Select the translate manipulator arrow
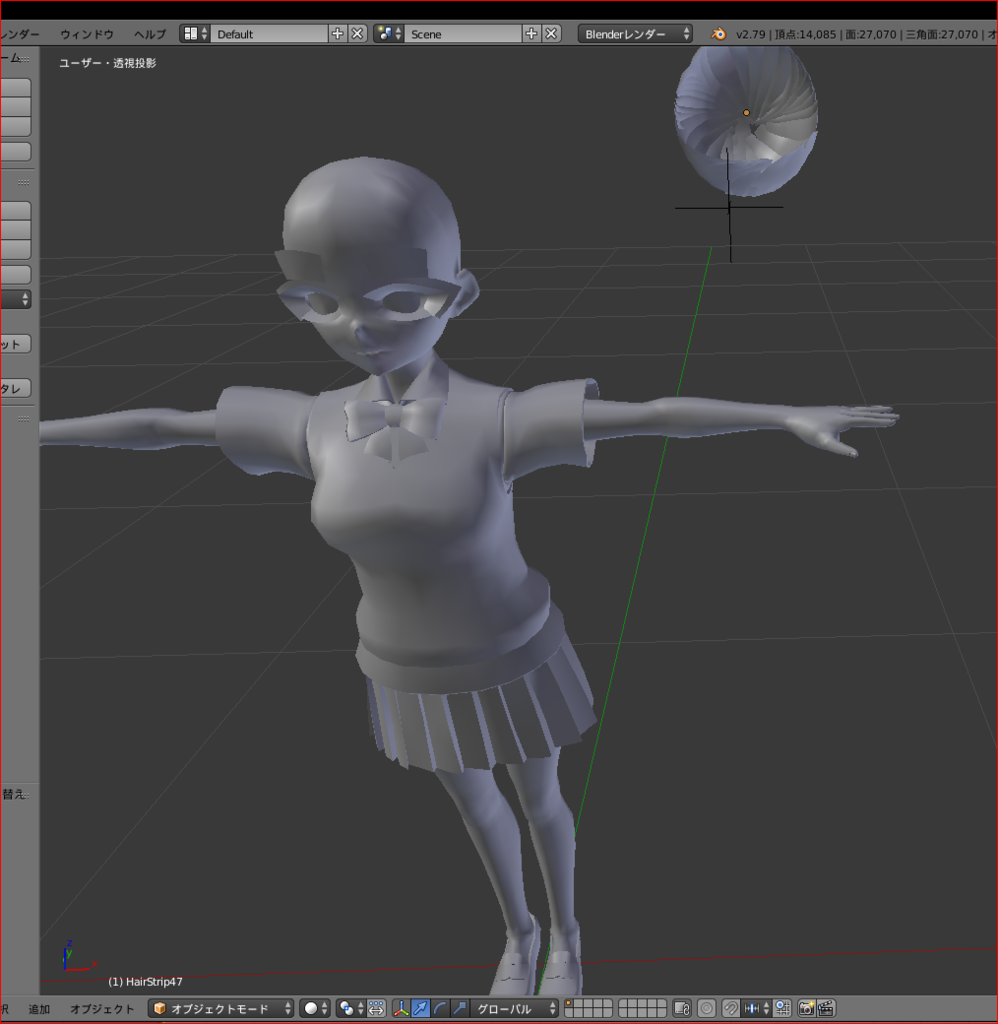This screenshot has width=998, height=1024. pyautogui.click(x=421, y=1009)
